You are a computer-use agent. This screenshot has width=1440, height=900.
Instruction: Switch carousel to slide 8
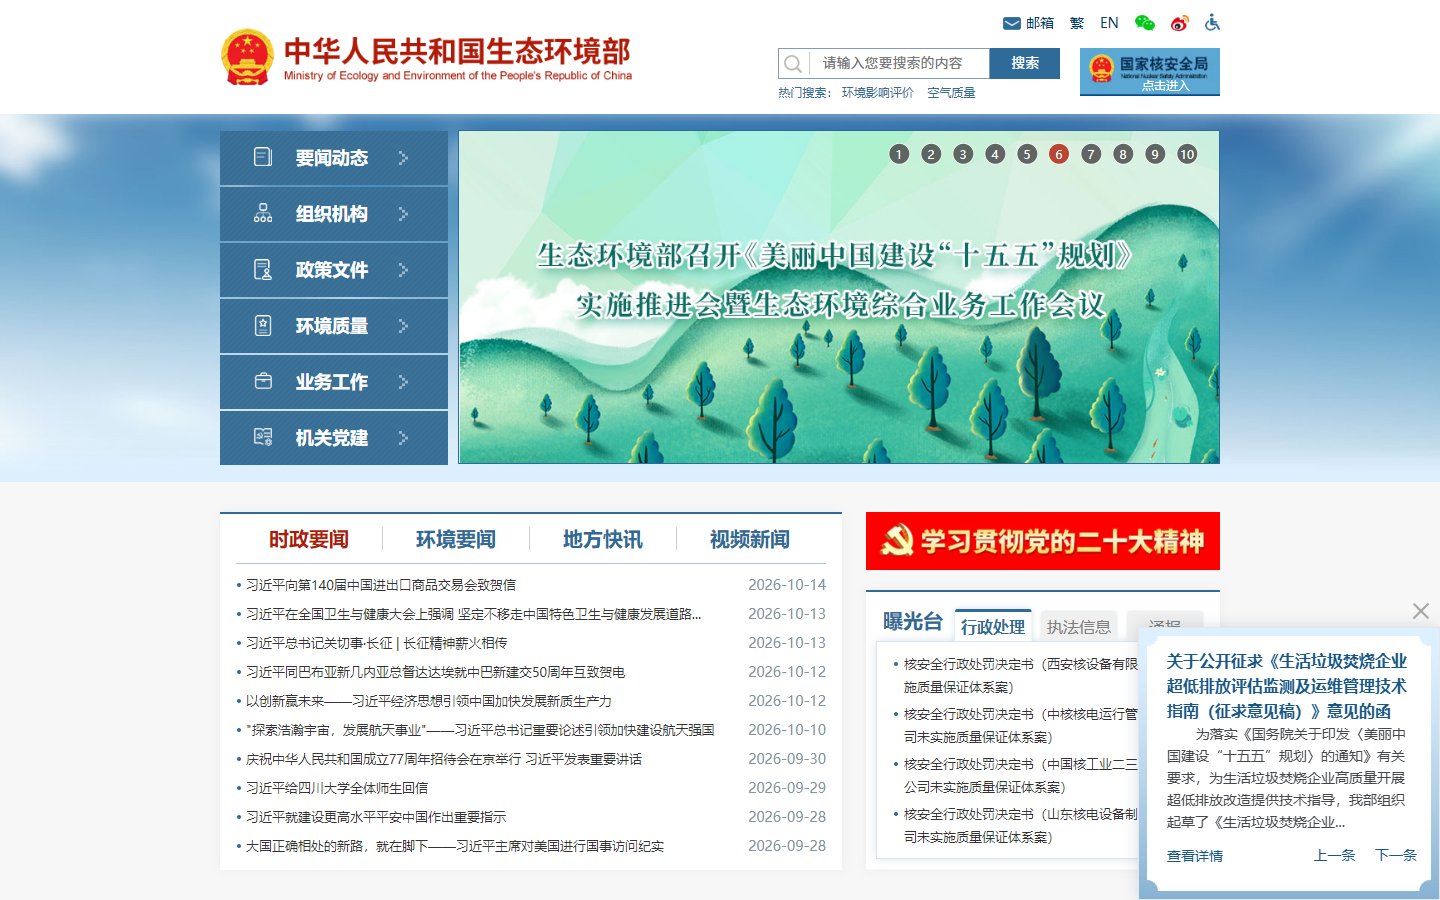tap(1123, 154)
